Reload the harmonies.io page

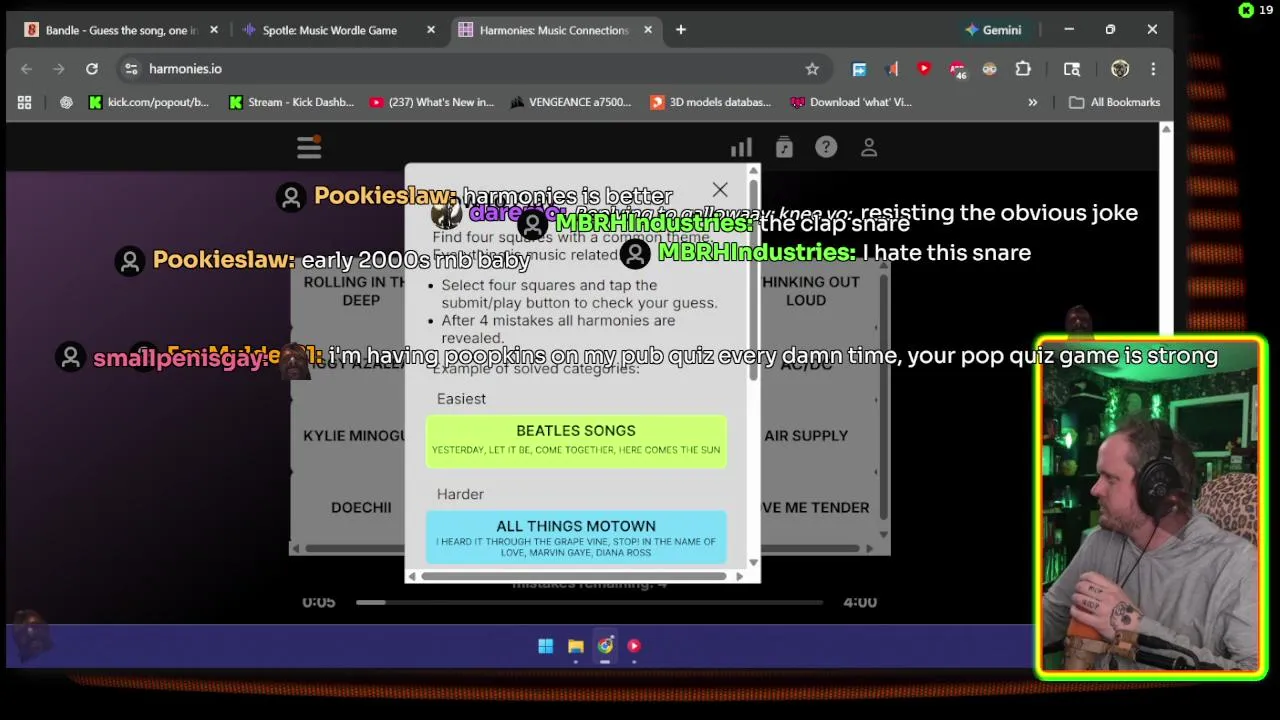coord(92,69)
